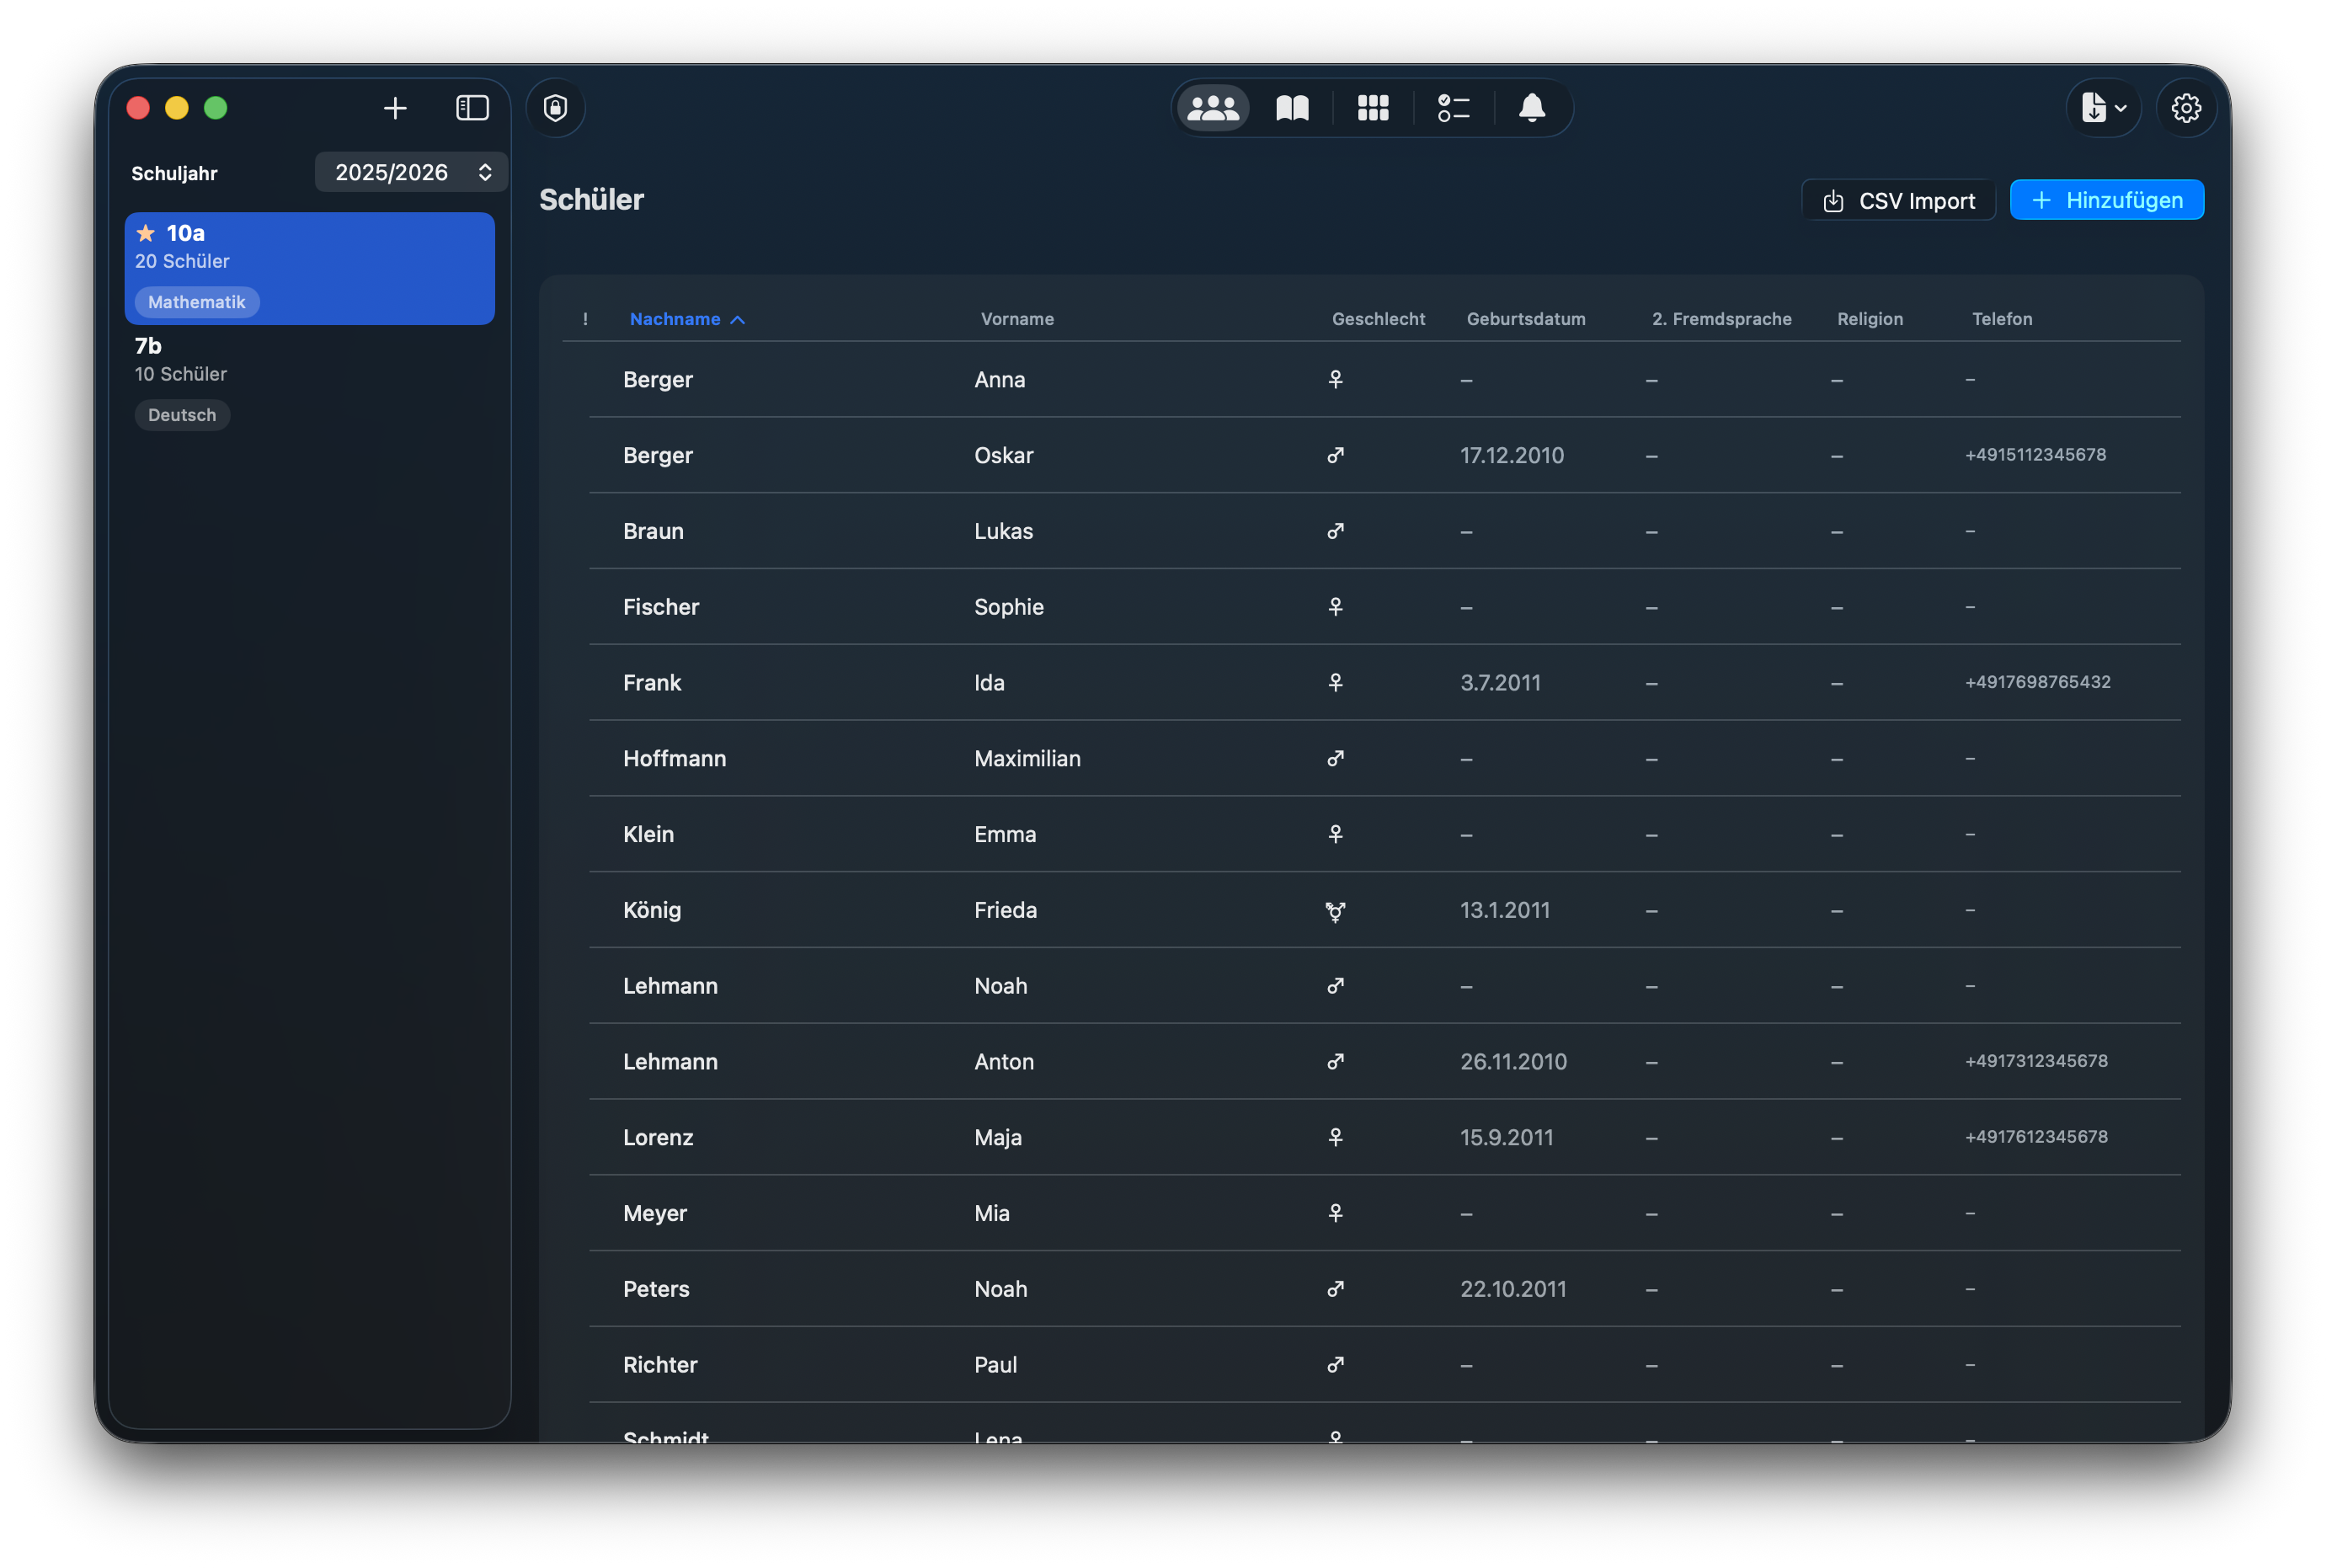Click the Mathematik subject tag
This screenshot has width=2326, height=1568.
click(x=197, y=302)
